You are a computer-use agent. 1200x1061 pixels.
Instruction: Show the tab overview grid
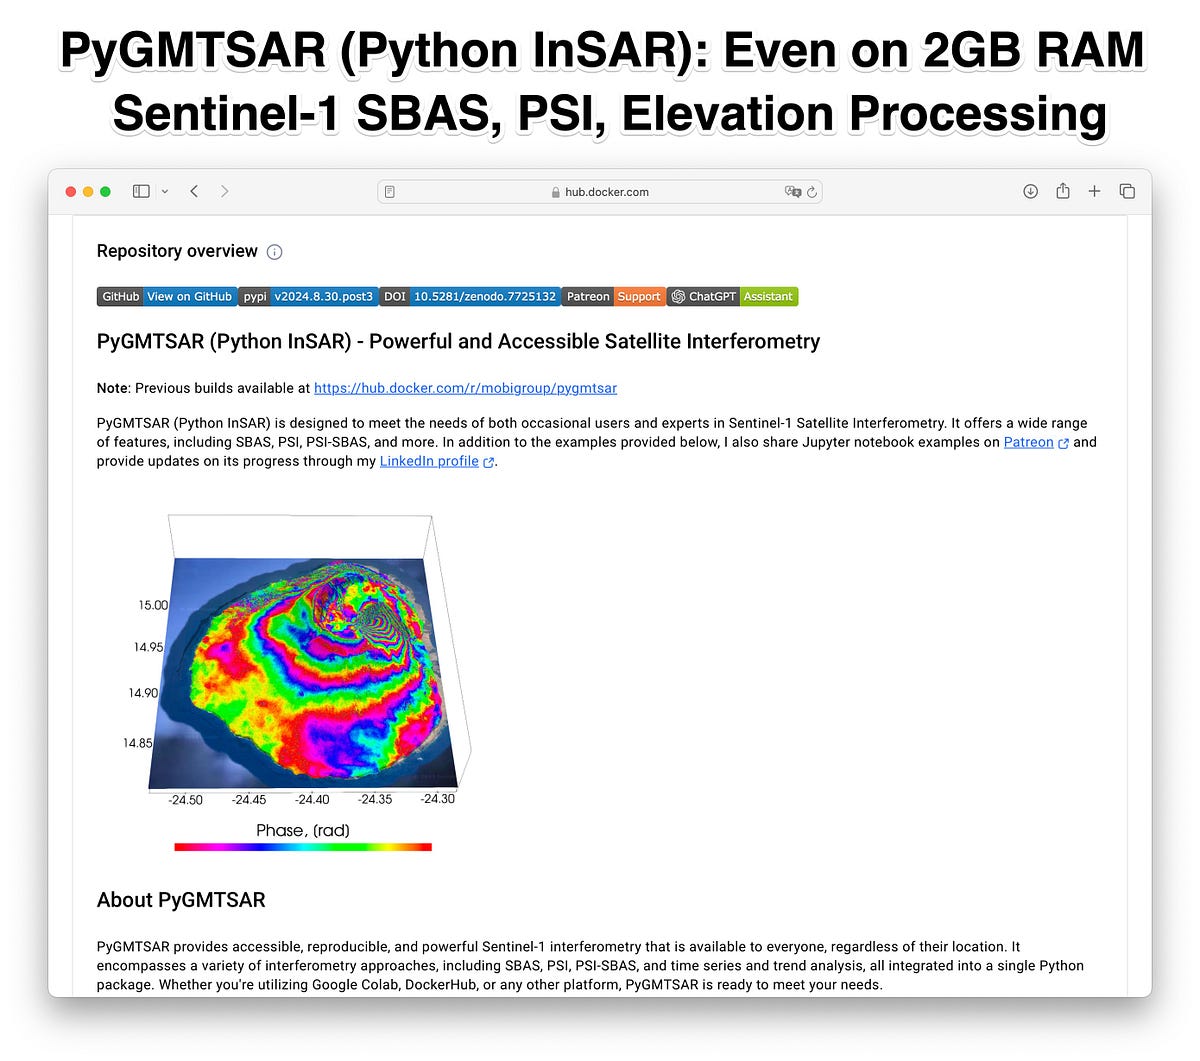click(x=1127, y=191)
